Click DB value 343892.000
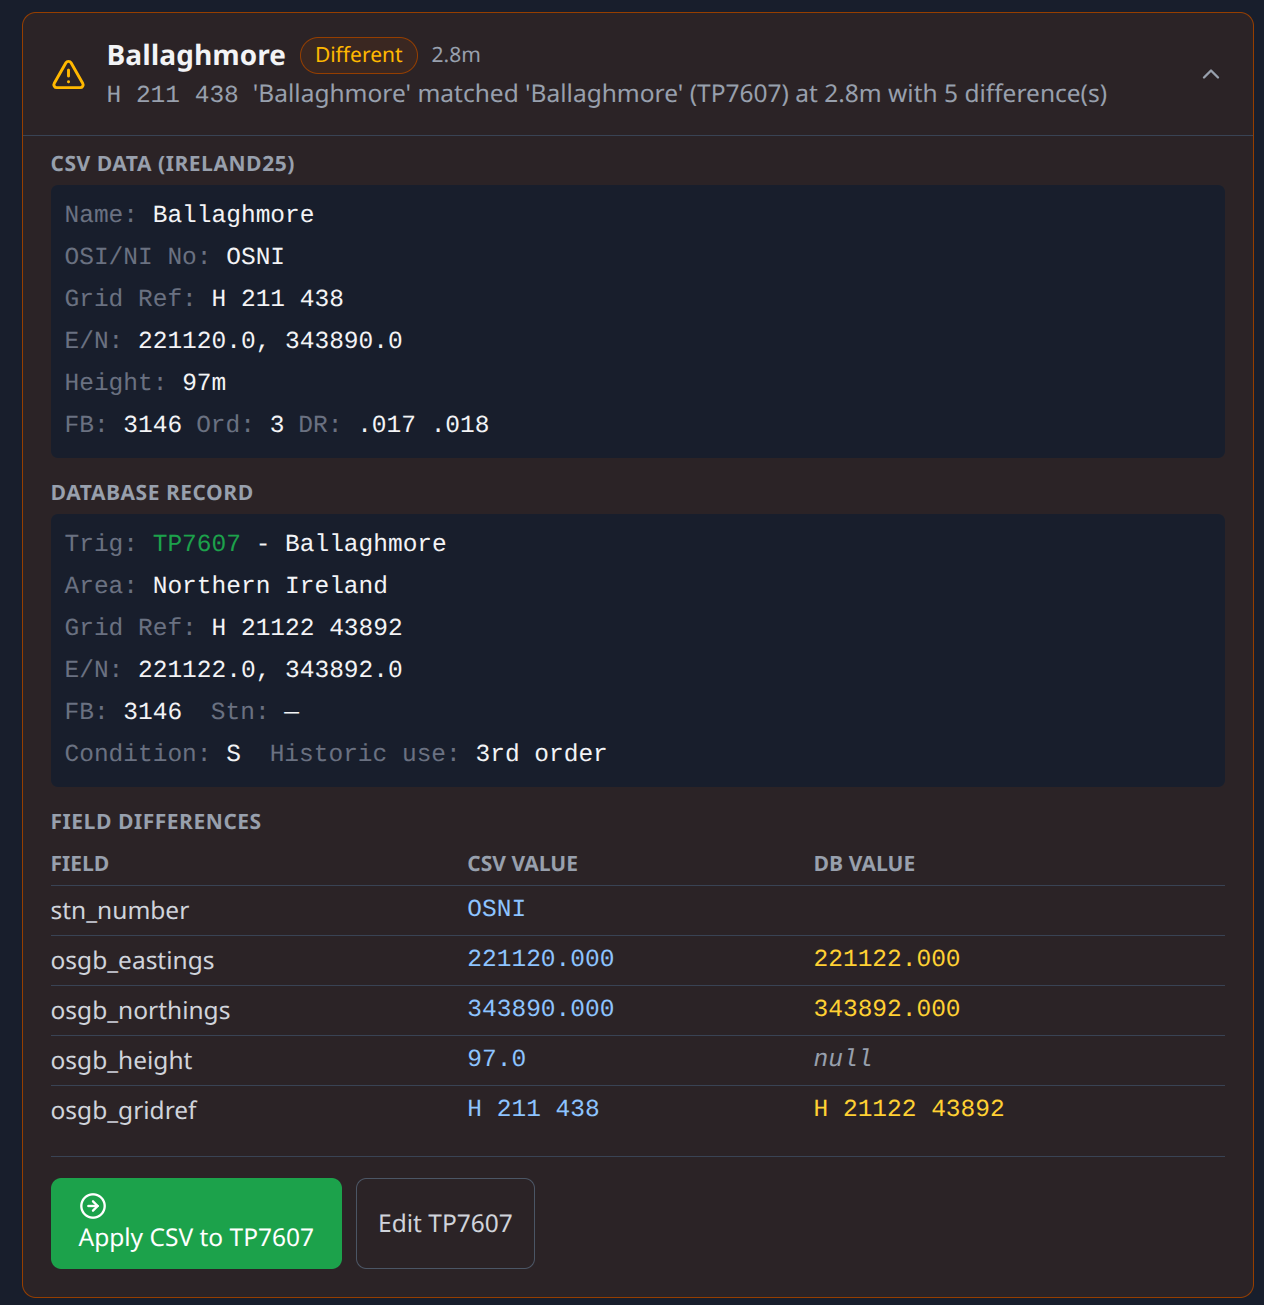Image resolution: width=1264 pixels, height=1305 pixels. [887, 1008]
